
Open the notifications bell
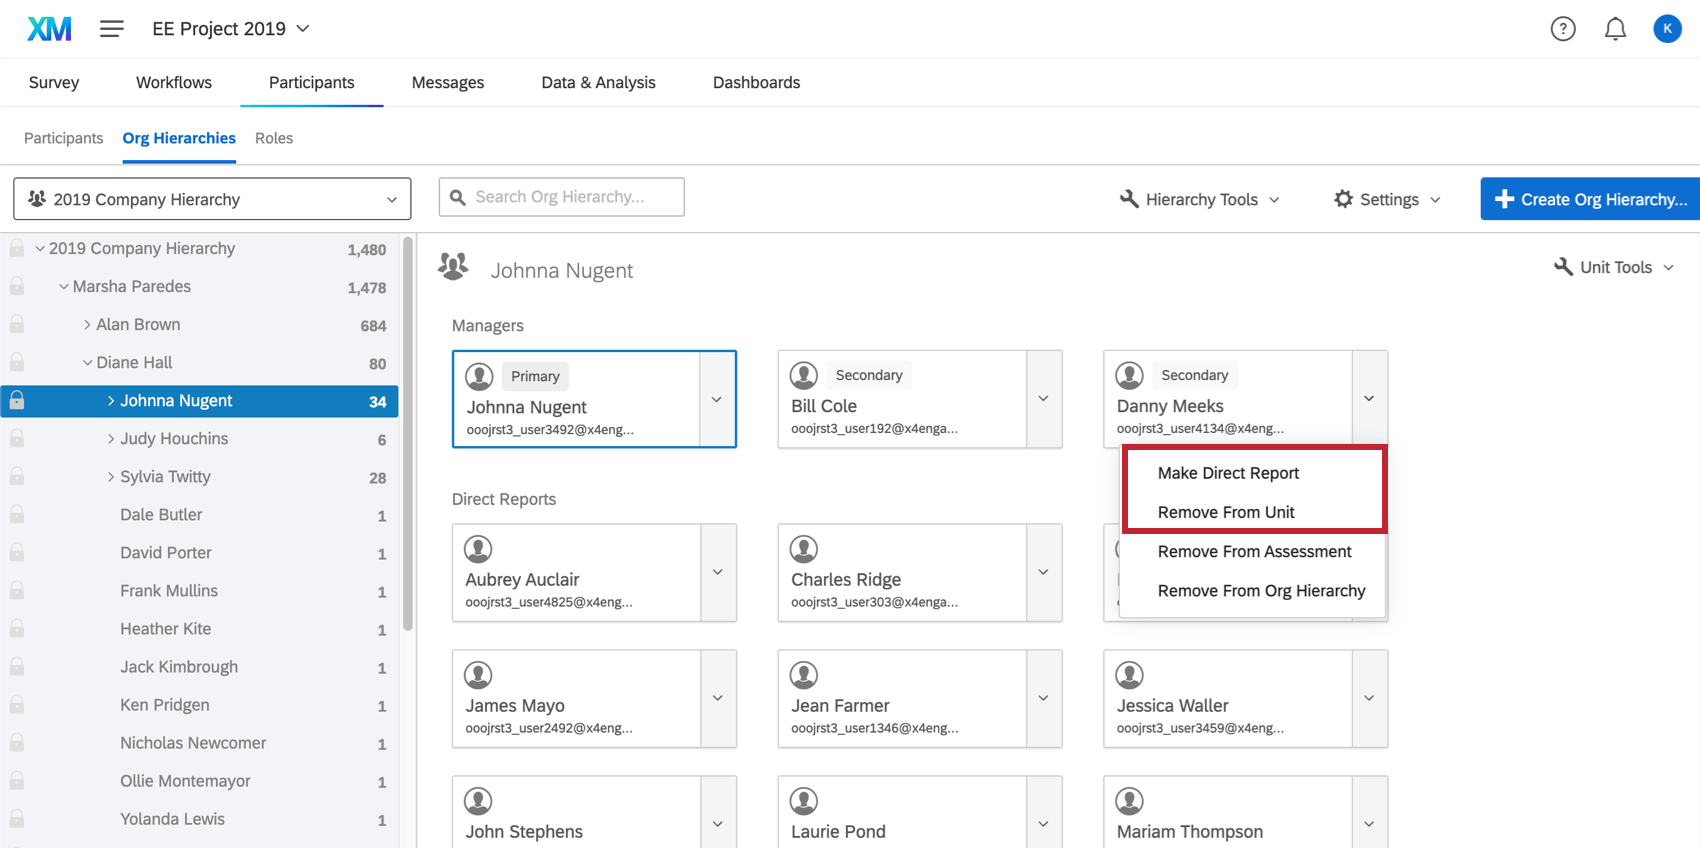point(1615,29)
